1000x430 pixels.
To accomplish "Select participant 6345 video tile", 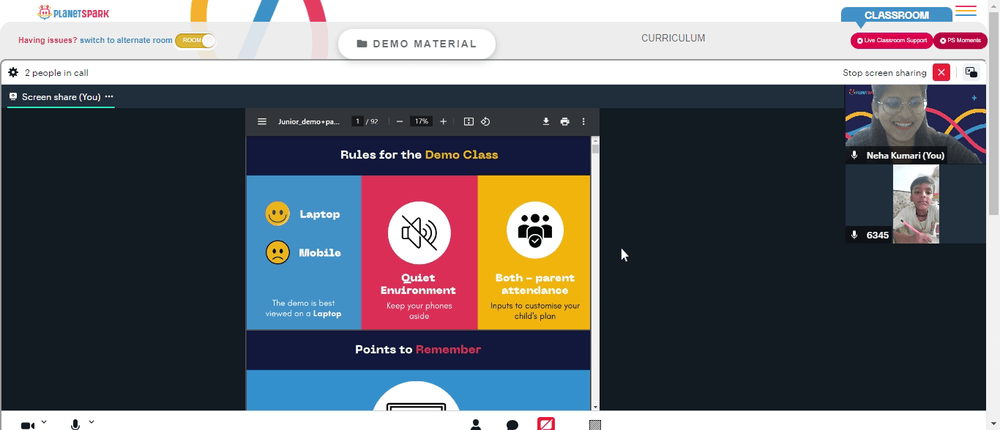I will pos(915,204).
